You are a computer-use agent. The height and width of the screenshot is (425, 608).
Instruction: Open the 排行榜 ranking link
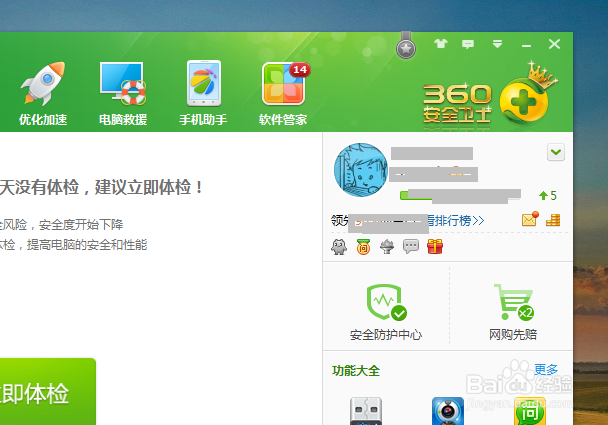455,220
